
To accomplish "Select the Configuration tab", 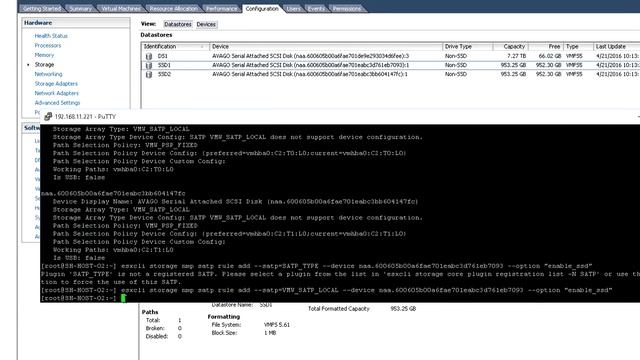I will (x=262, y=9).
